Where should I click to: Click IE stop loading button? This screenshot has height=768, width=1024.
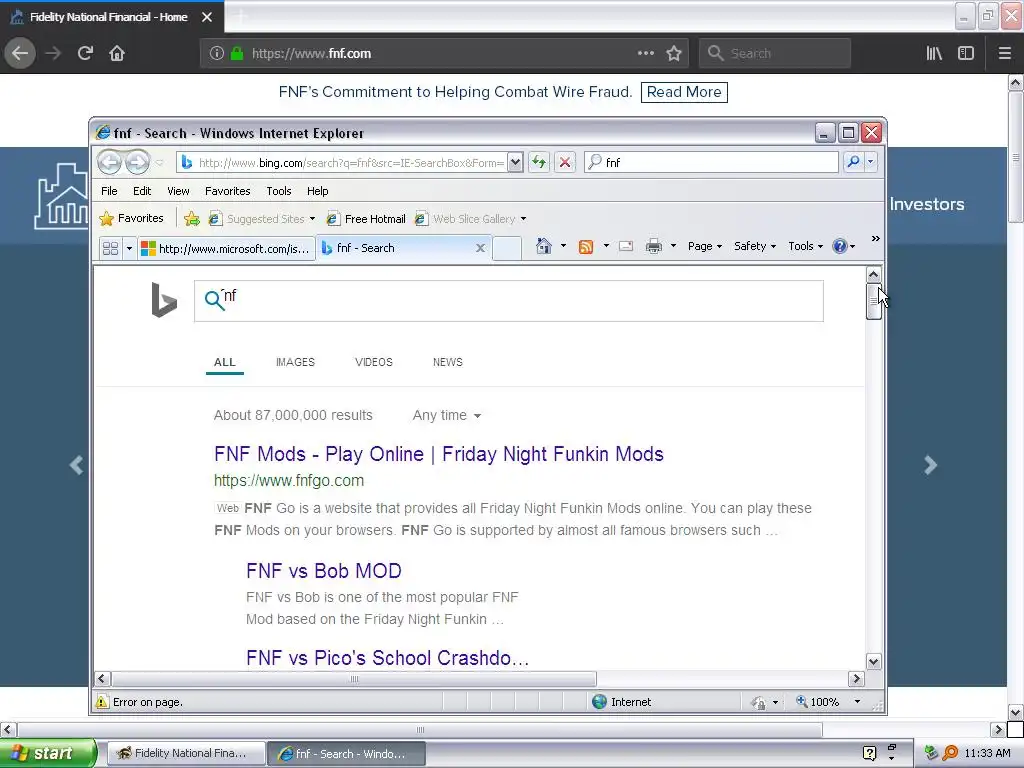[x=565, y=162]
